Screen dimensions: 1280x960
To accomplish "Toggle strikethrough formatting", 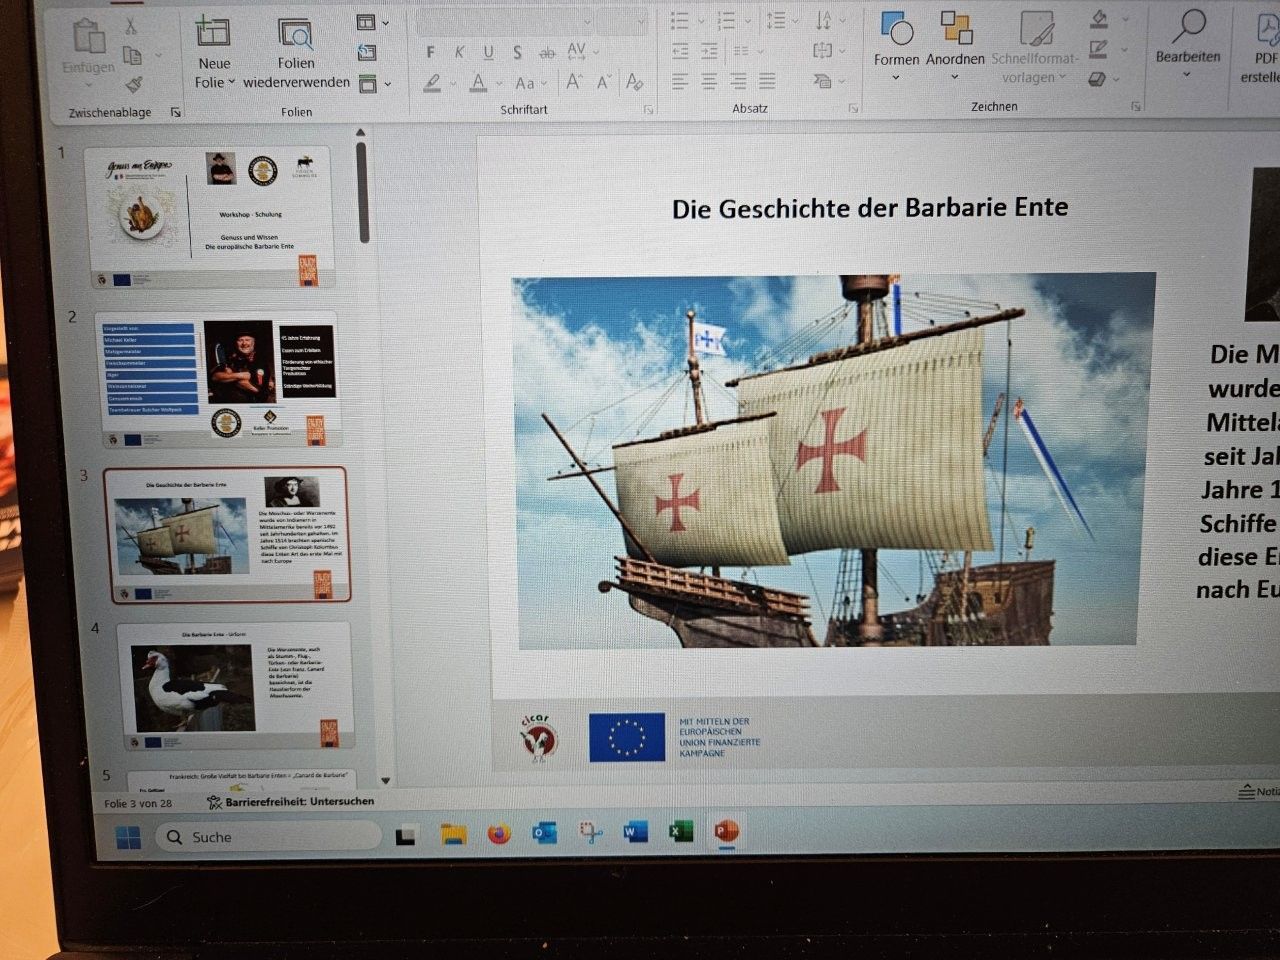I will 547,52.
